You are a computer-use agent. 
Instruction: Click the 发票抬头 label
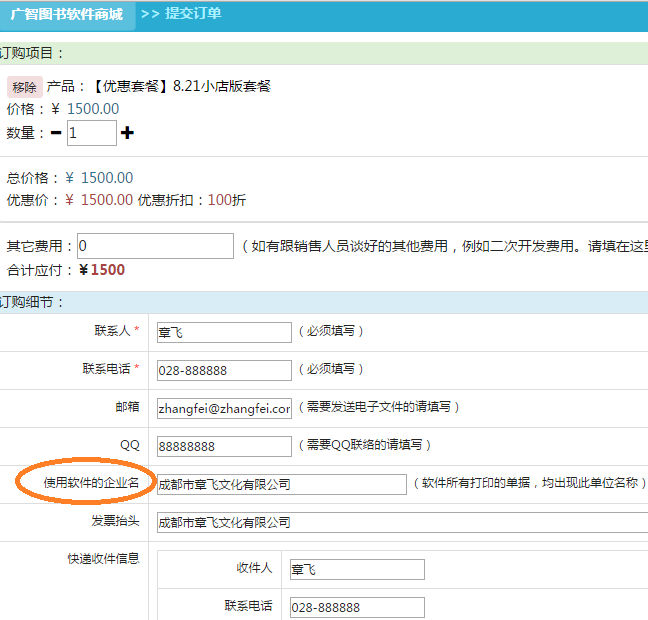(x=115, y=520)
